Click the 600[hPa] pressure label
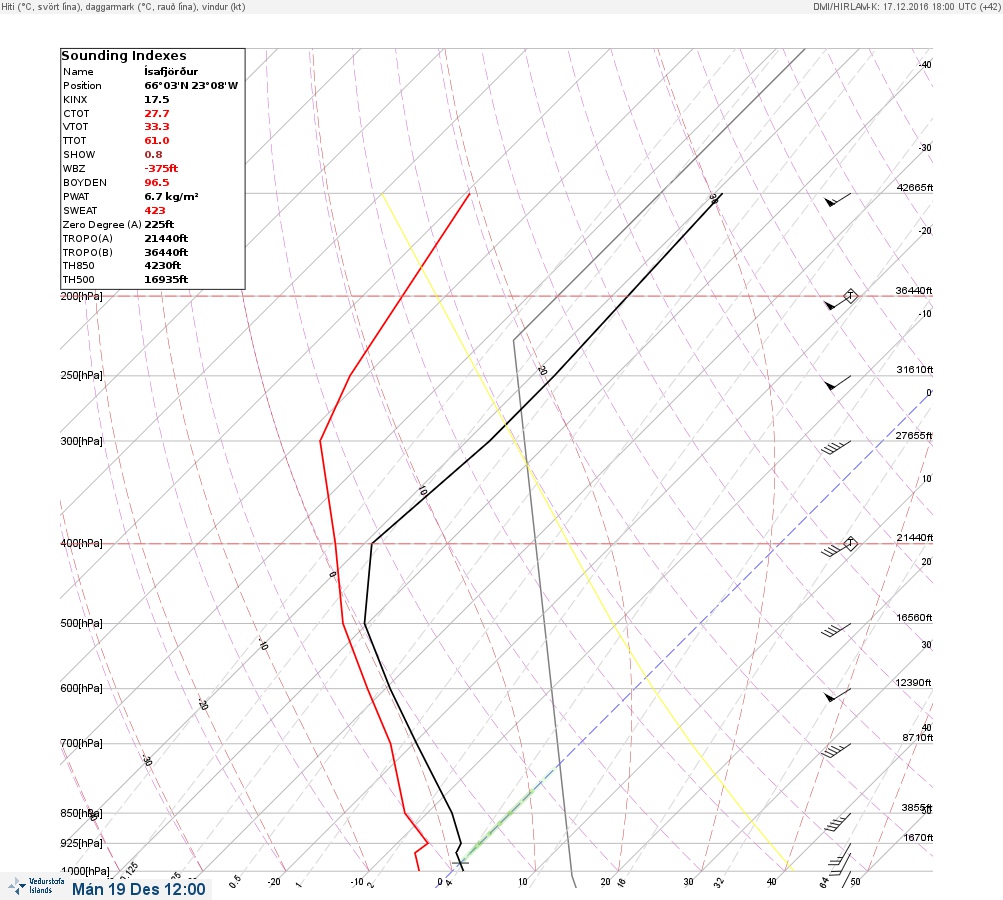The width and height of the screenshot is (1003, 900). coord(81,688)
